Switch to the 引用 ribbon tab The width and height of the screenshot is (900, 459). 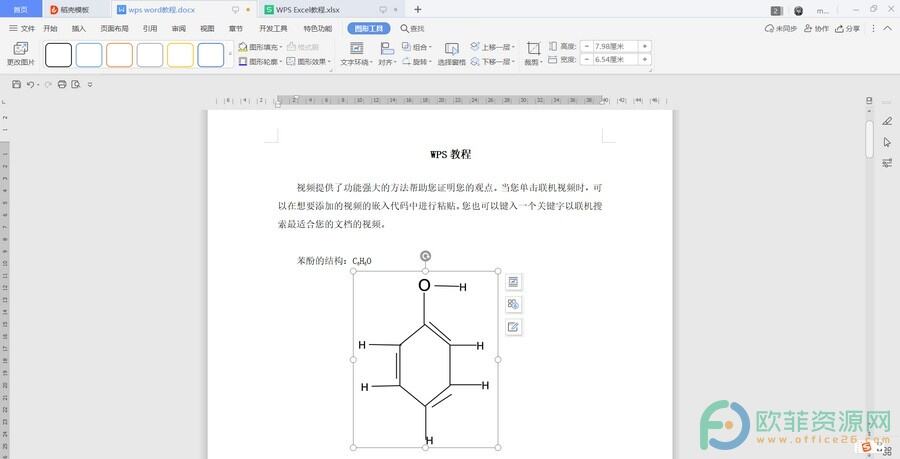coord(150,28)
